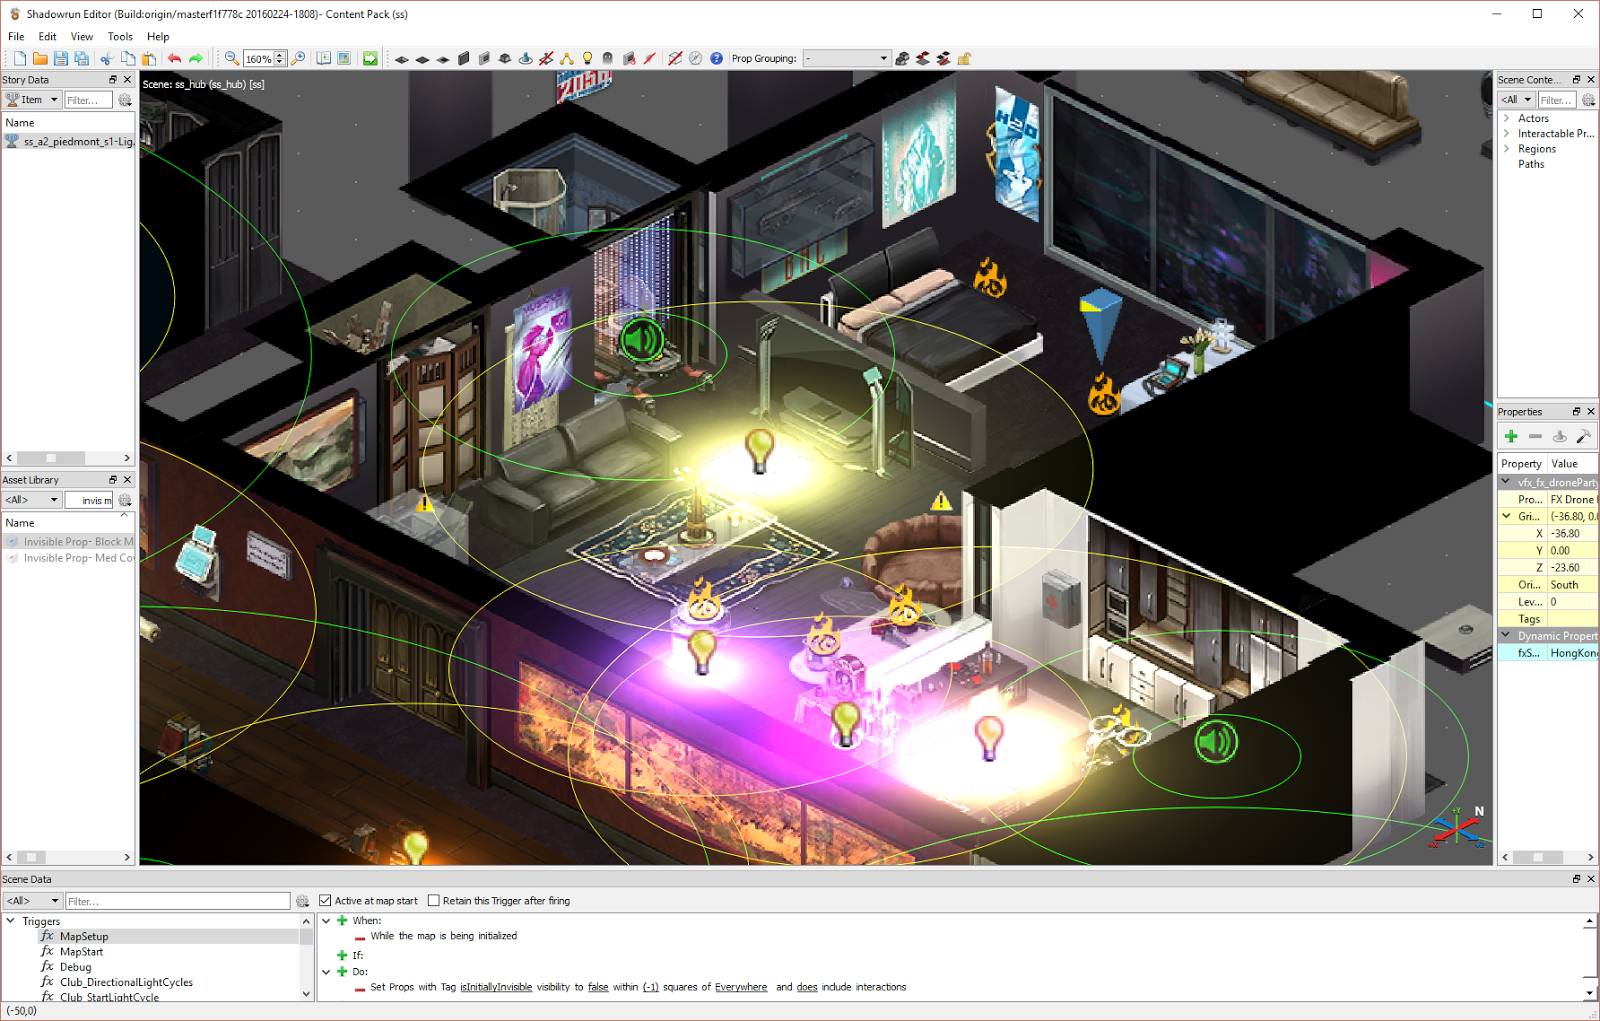Image resolution: width=1600 pixels, height=1021 pixels.
Task: Add a When condition with the green plus
Action: 342,921
